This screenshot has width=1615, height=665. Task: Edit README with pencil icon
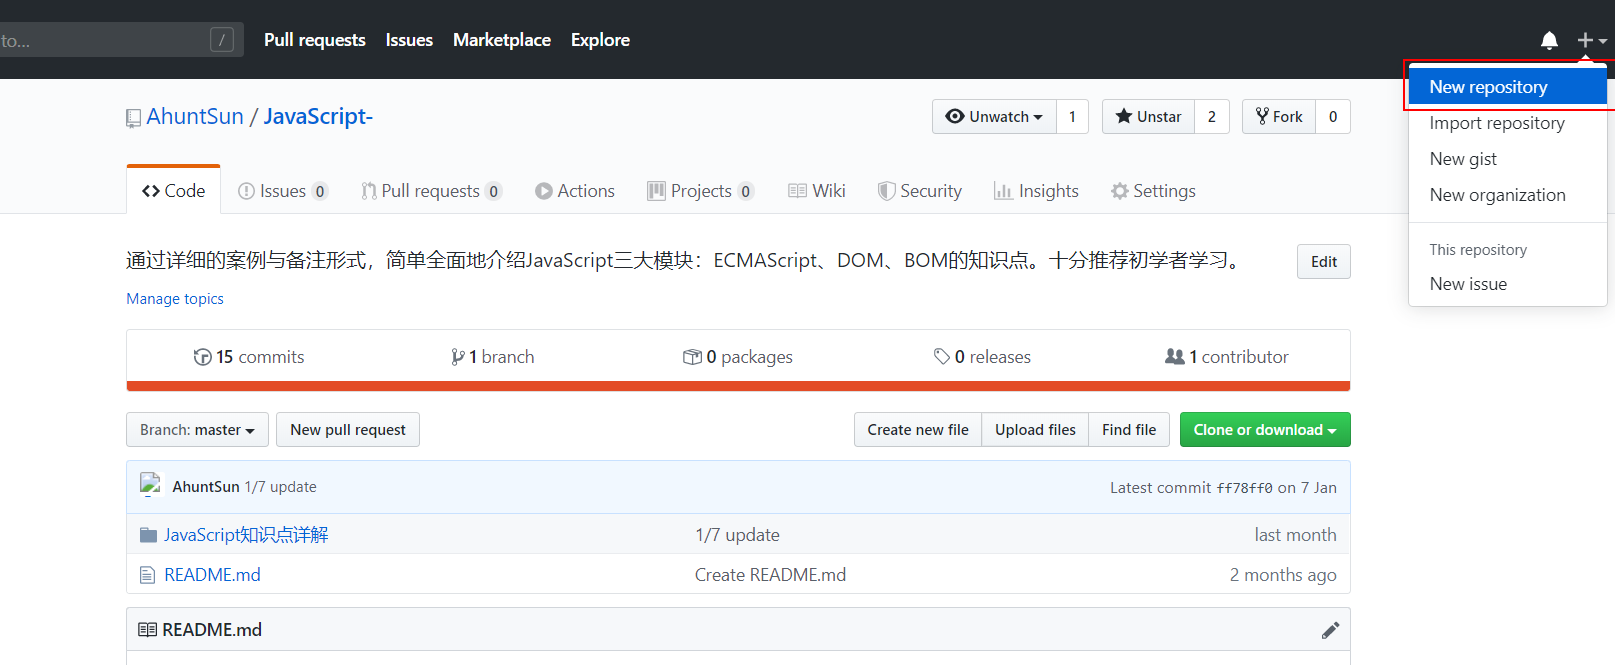[x=1330, y=630]
